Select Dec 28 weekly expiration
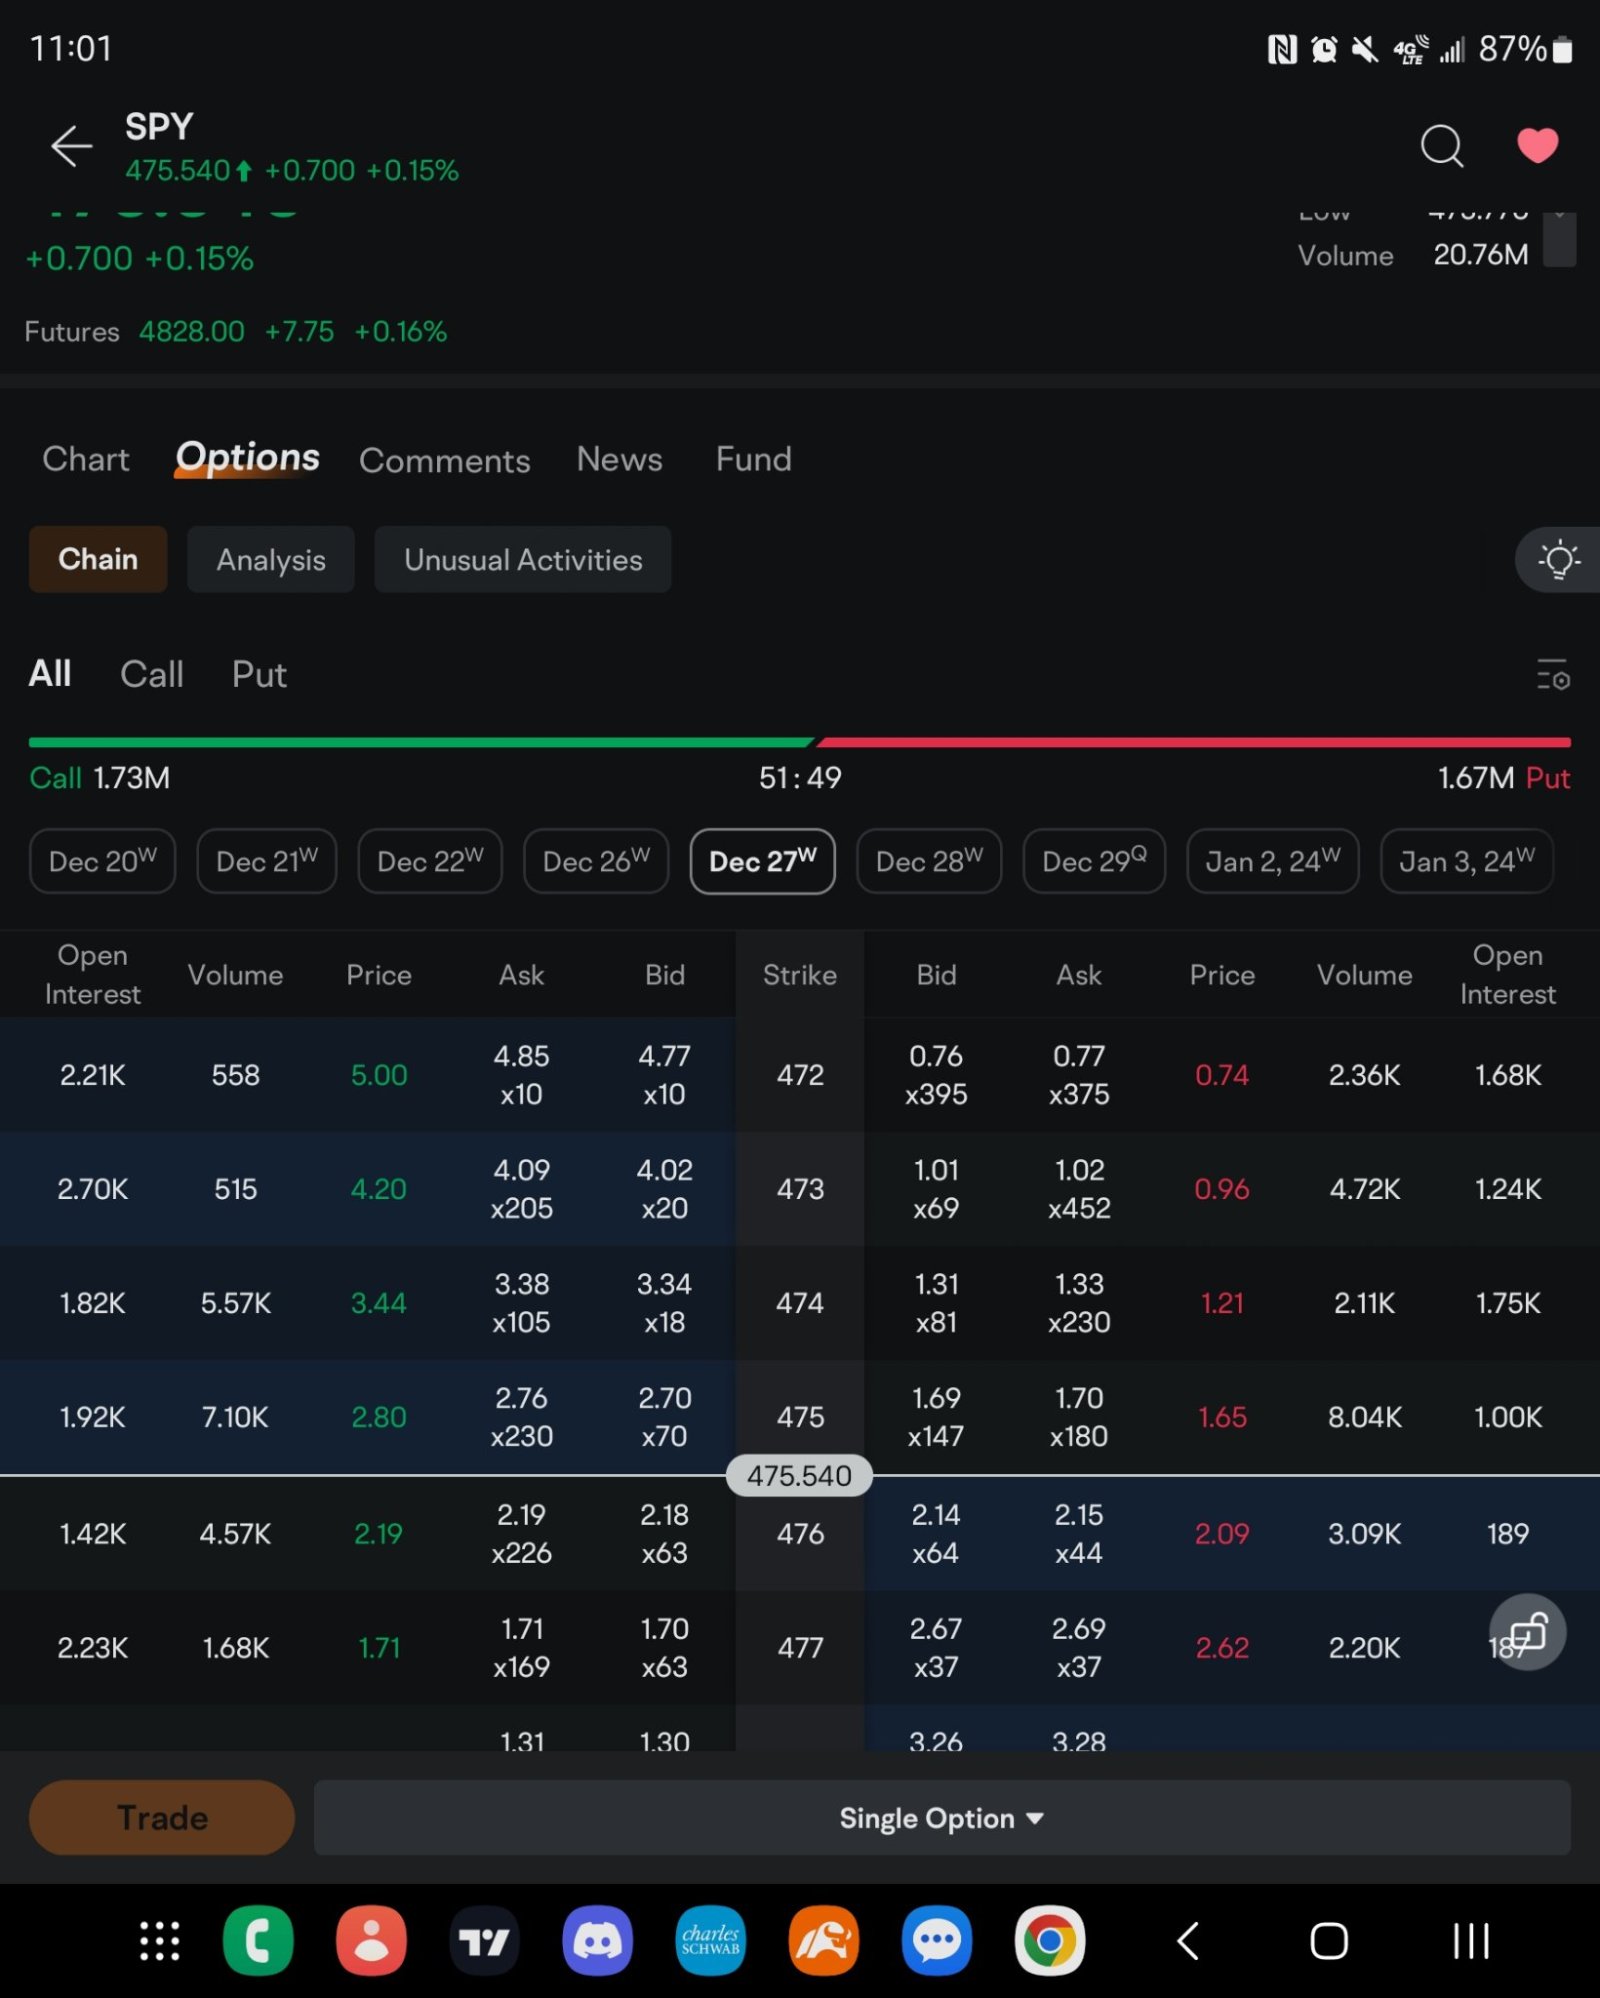1600x1998 pixels. pos(929,861)
